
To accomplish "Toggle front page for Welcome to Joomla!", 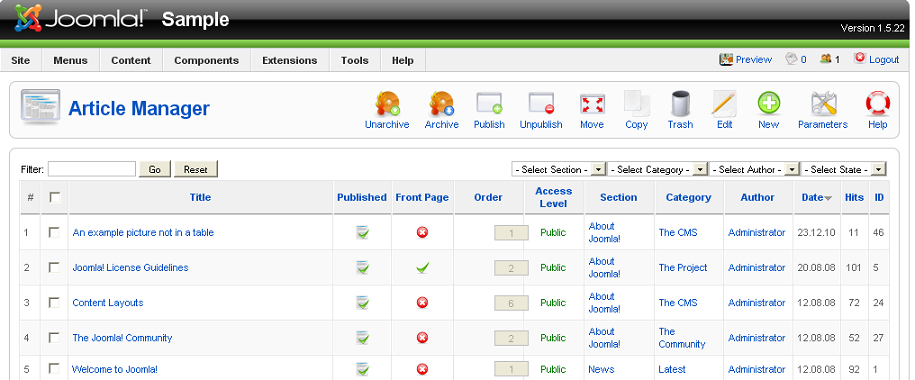I will coord(422,369).
